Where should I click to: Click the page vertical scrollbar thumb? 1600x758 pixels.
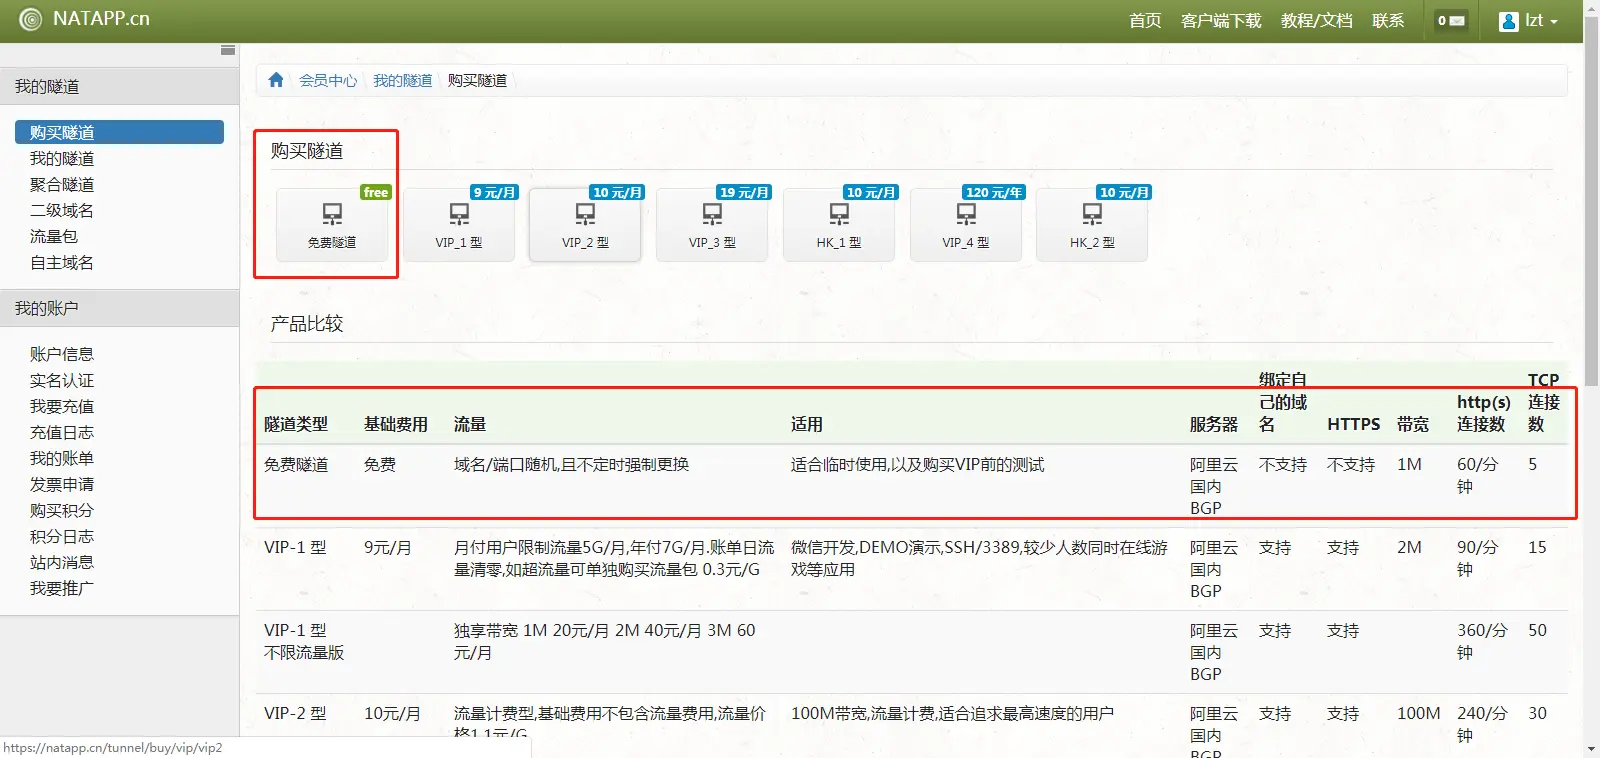click(x=1591, y=200)
